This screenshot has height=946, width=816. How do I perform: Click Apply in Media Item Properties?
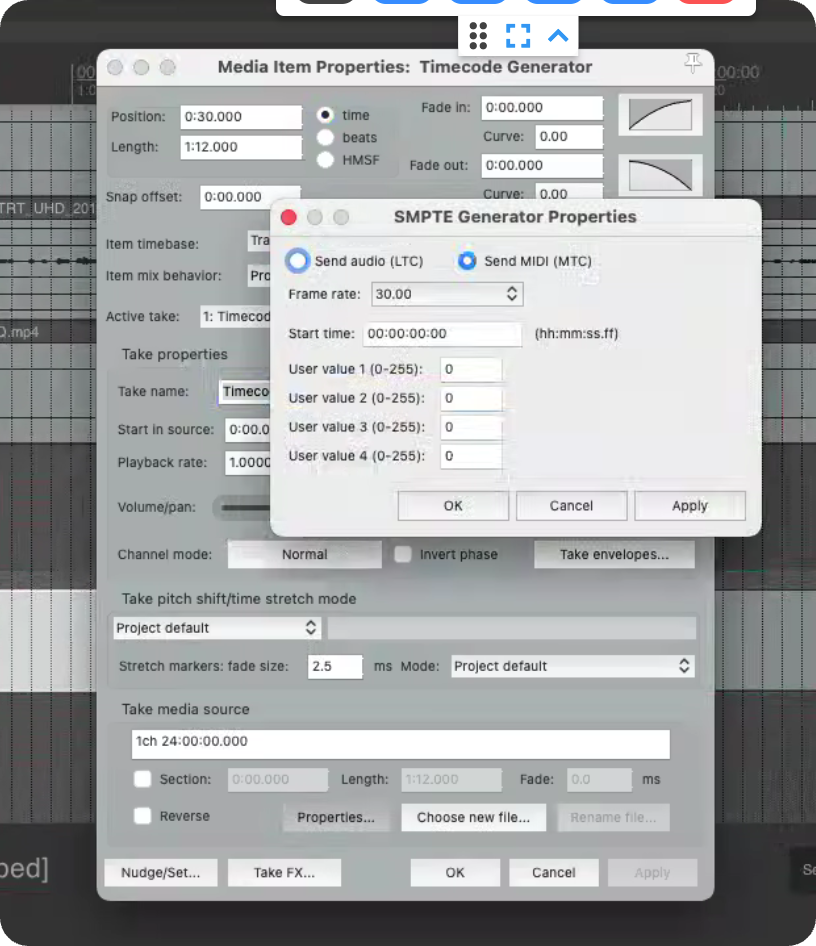[653, 872]
